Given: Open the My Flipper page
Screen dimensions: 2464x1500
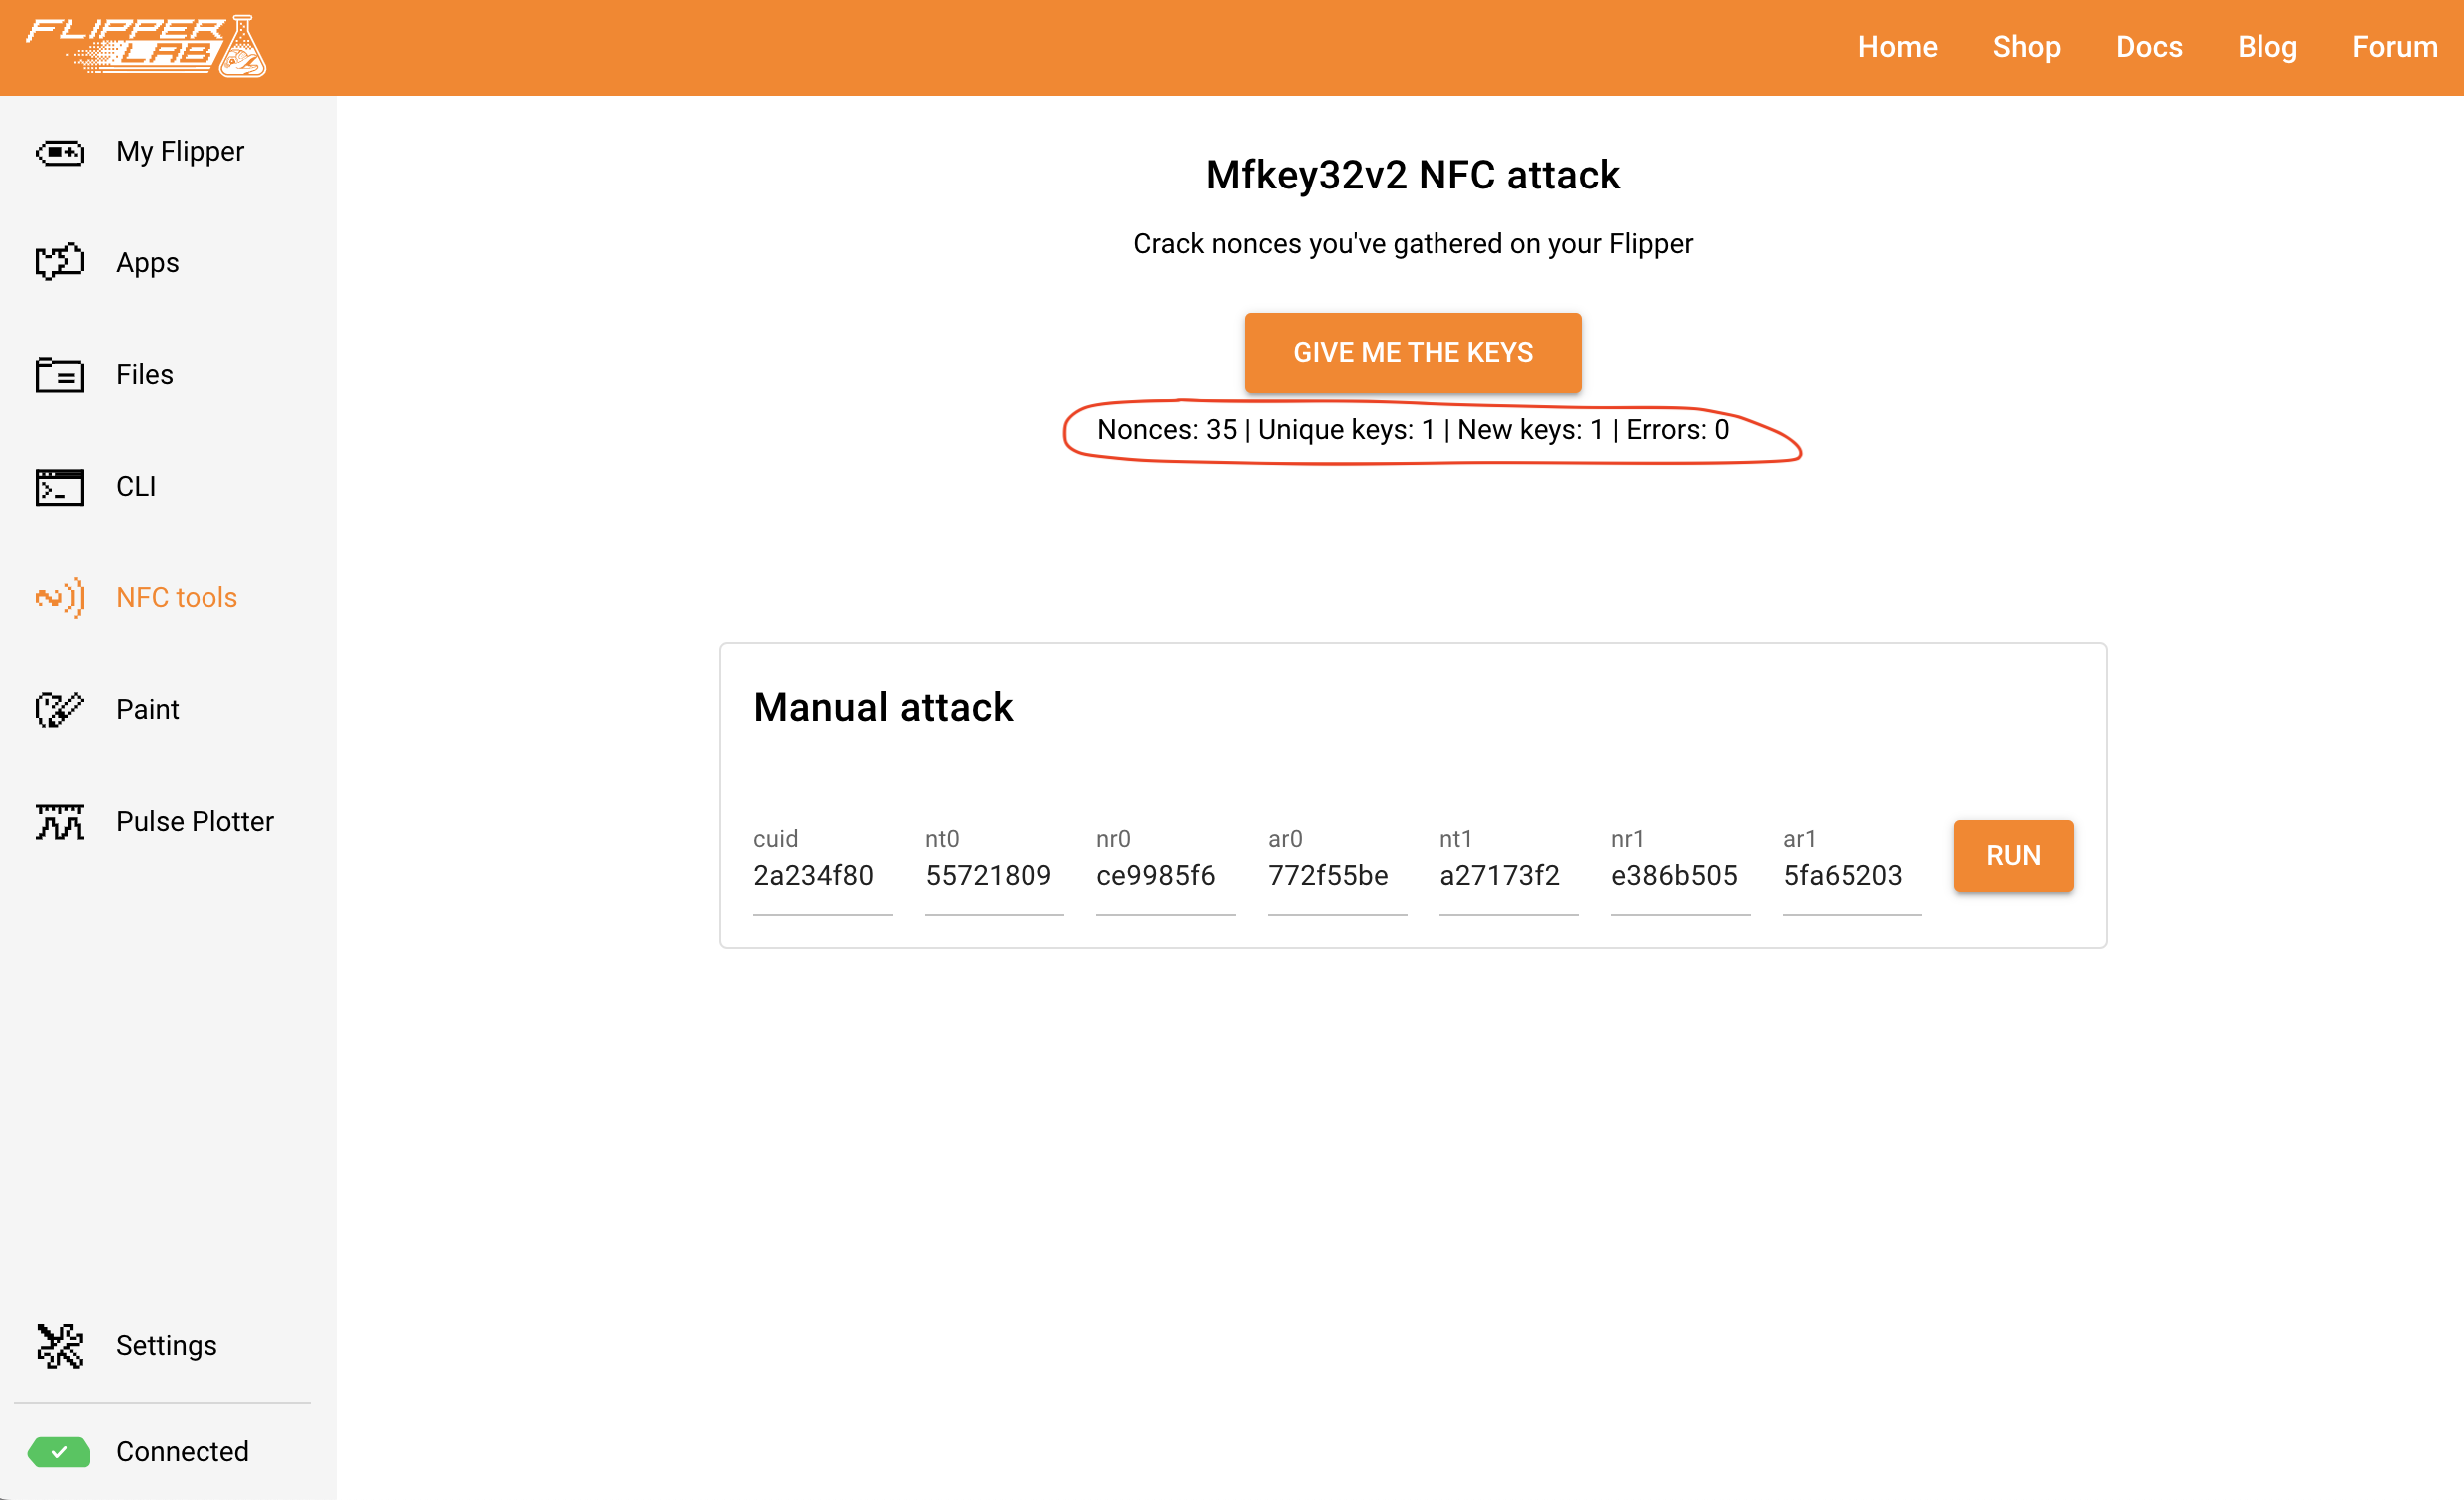Looking at the screenshot, I should coord(168,152).
